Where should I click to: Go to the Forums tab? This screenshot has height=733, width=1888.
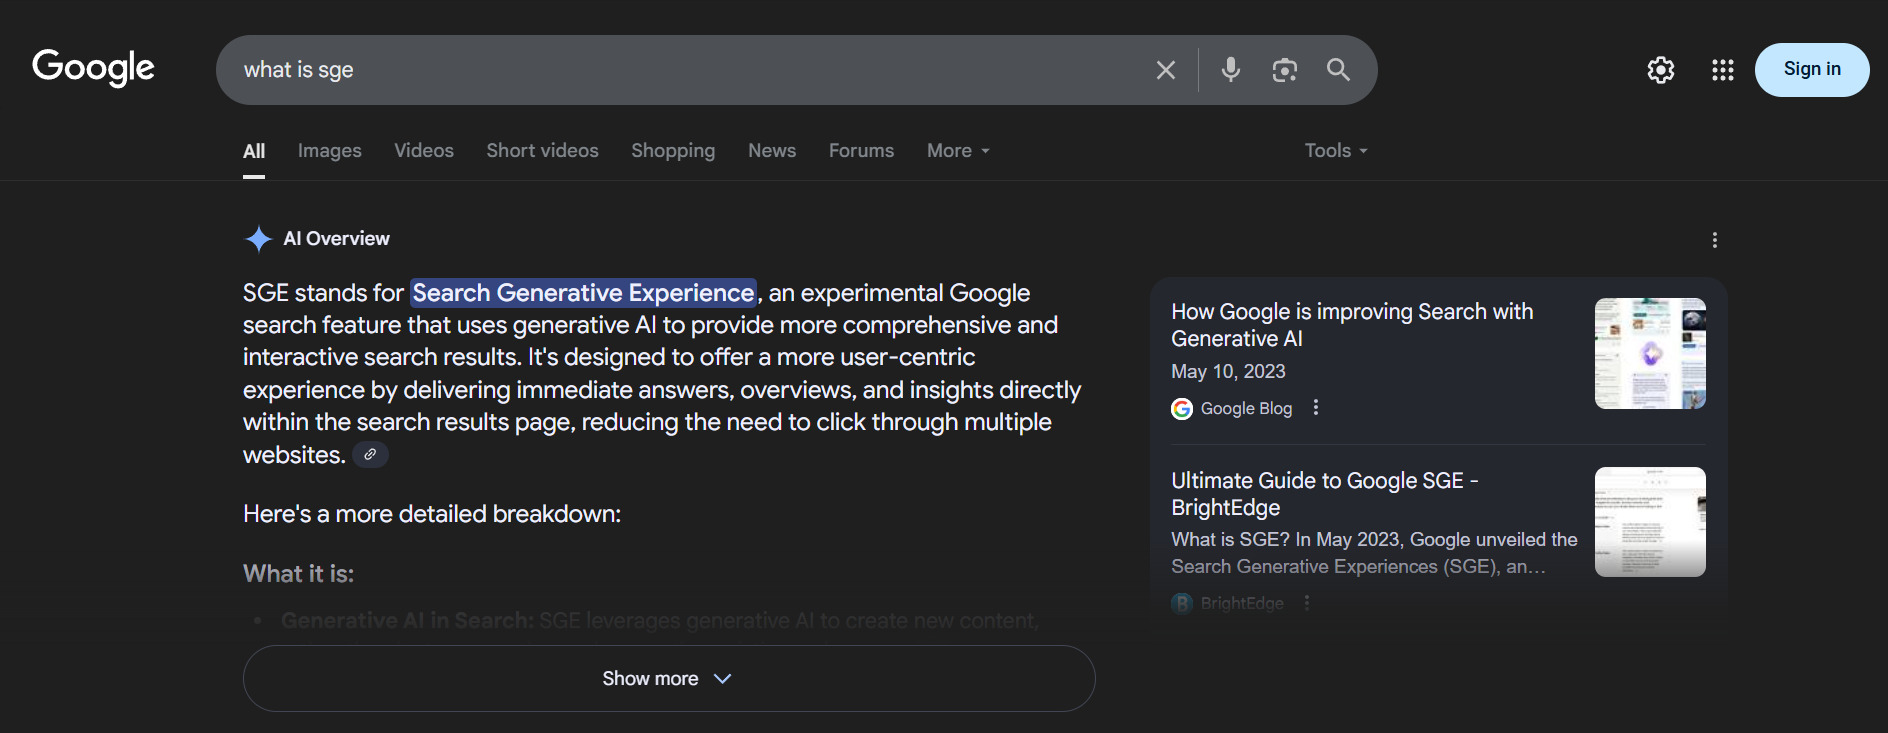point(862,151)
